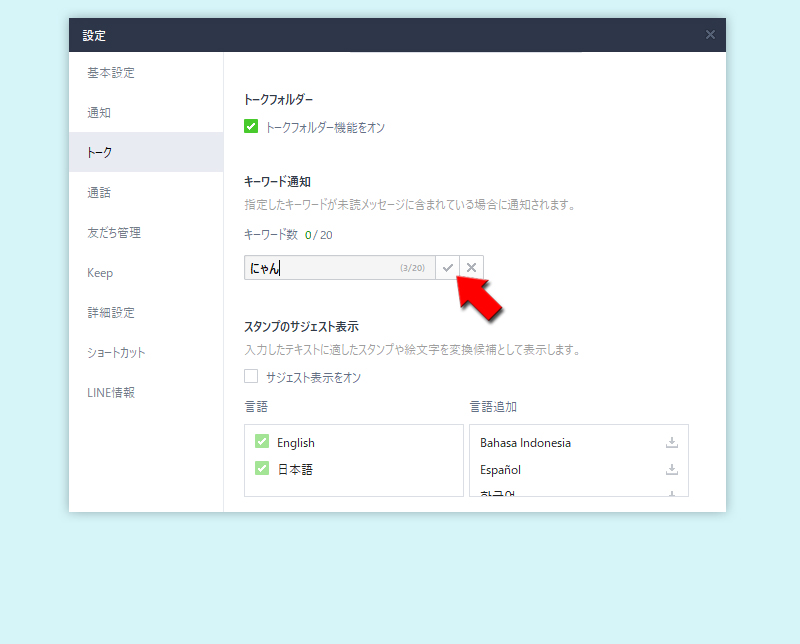
Task: Cancel keyword entry using the X icon
Action: click(471, 267)
